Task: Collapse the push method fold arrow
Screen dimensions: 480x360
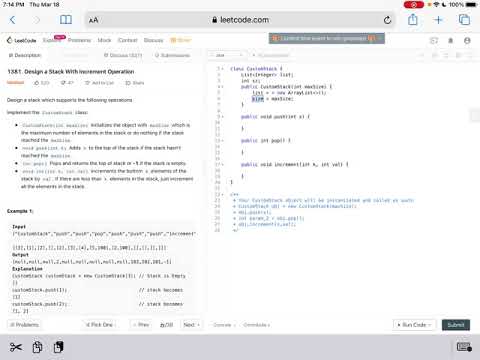Action: pyautogui.click(x=222, y=117)
